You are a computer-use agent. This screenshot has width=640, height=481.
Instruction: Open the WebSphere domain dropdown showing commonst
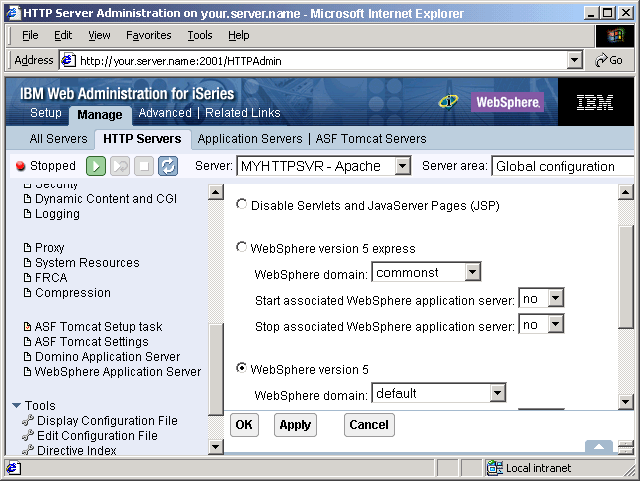(426, 272)
